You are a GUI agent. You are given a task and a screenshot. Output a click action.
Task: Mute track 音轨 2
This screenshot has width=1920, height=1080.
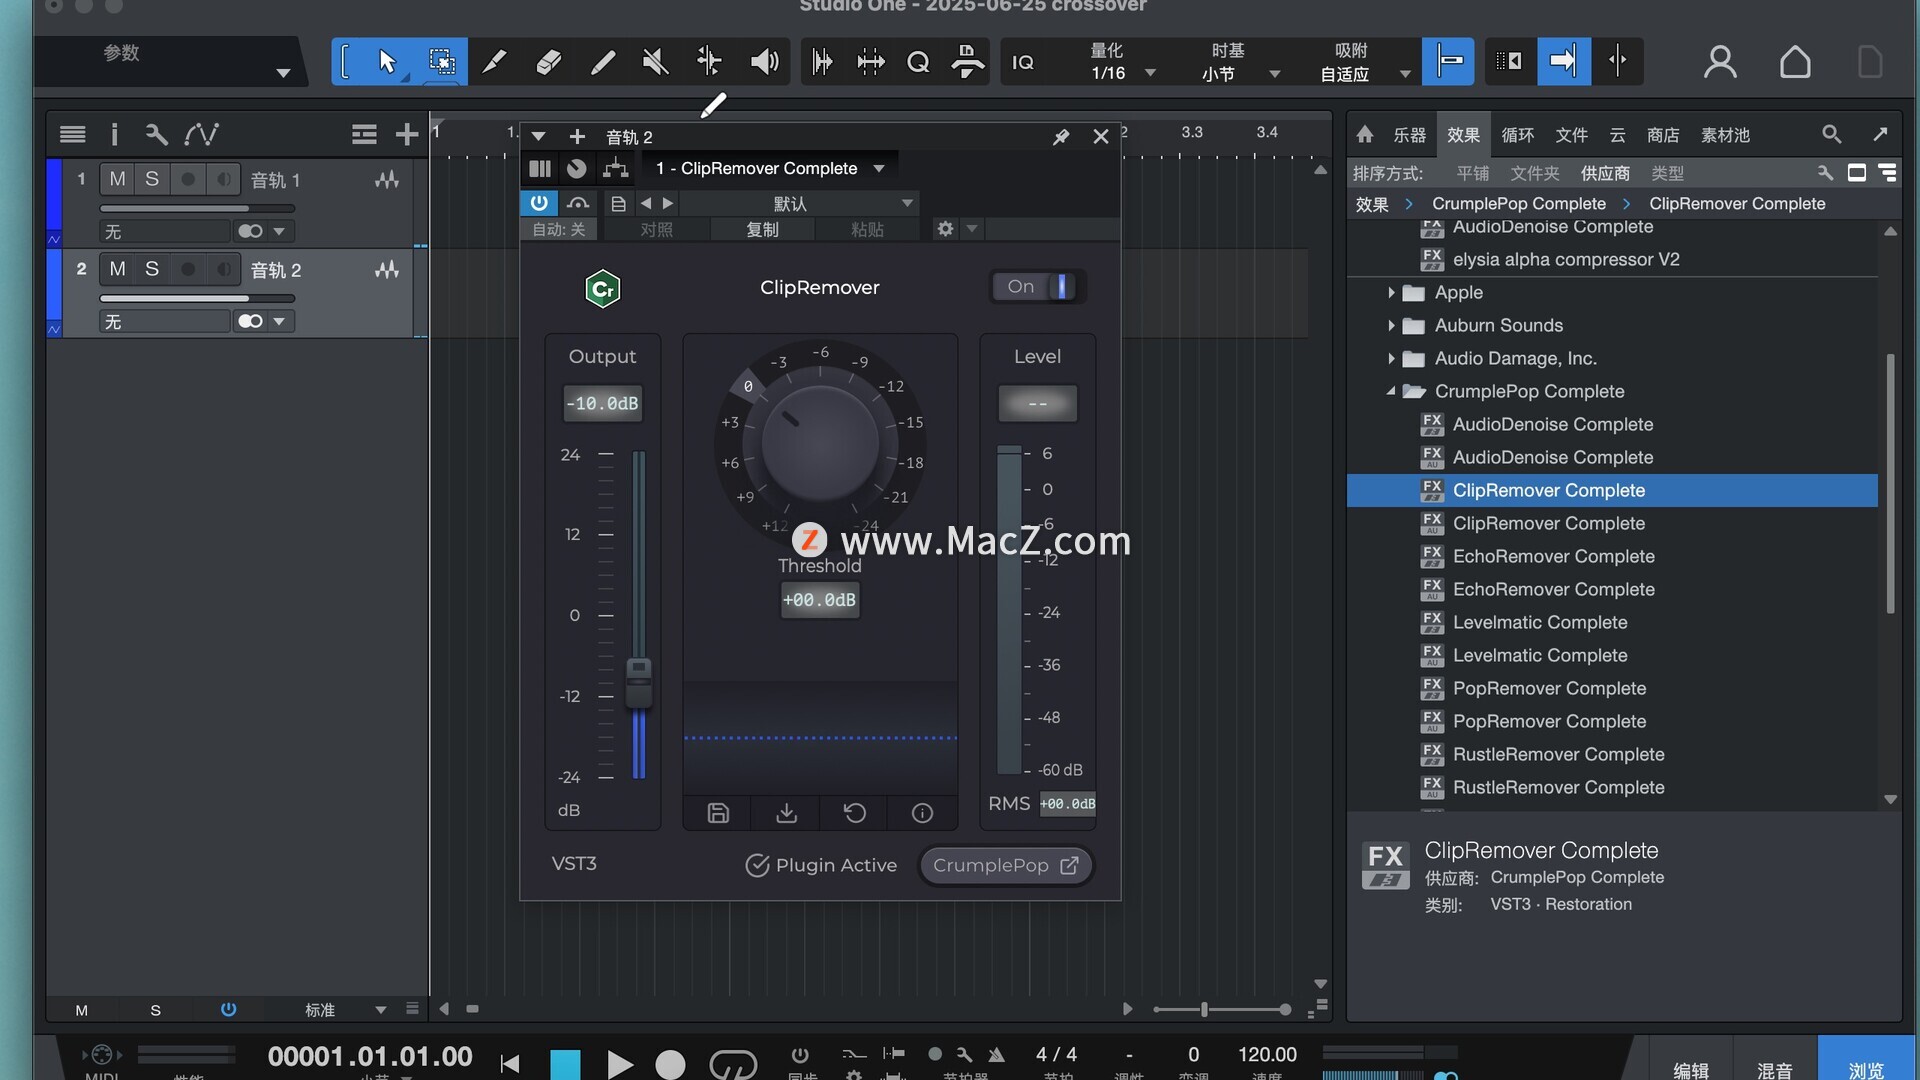(118, 269)
